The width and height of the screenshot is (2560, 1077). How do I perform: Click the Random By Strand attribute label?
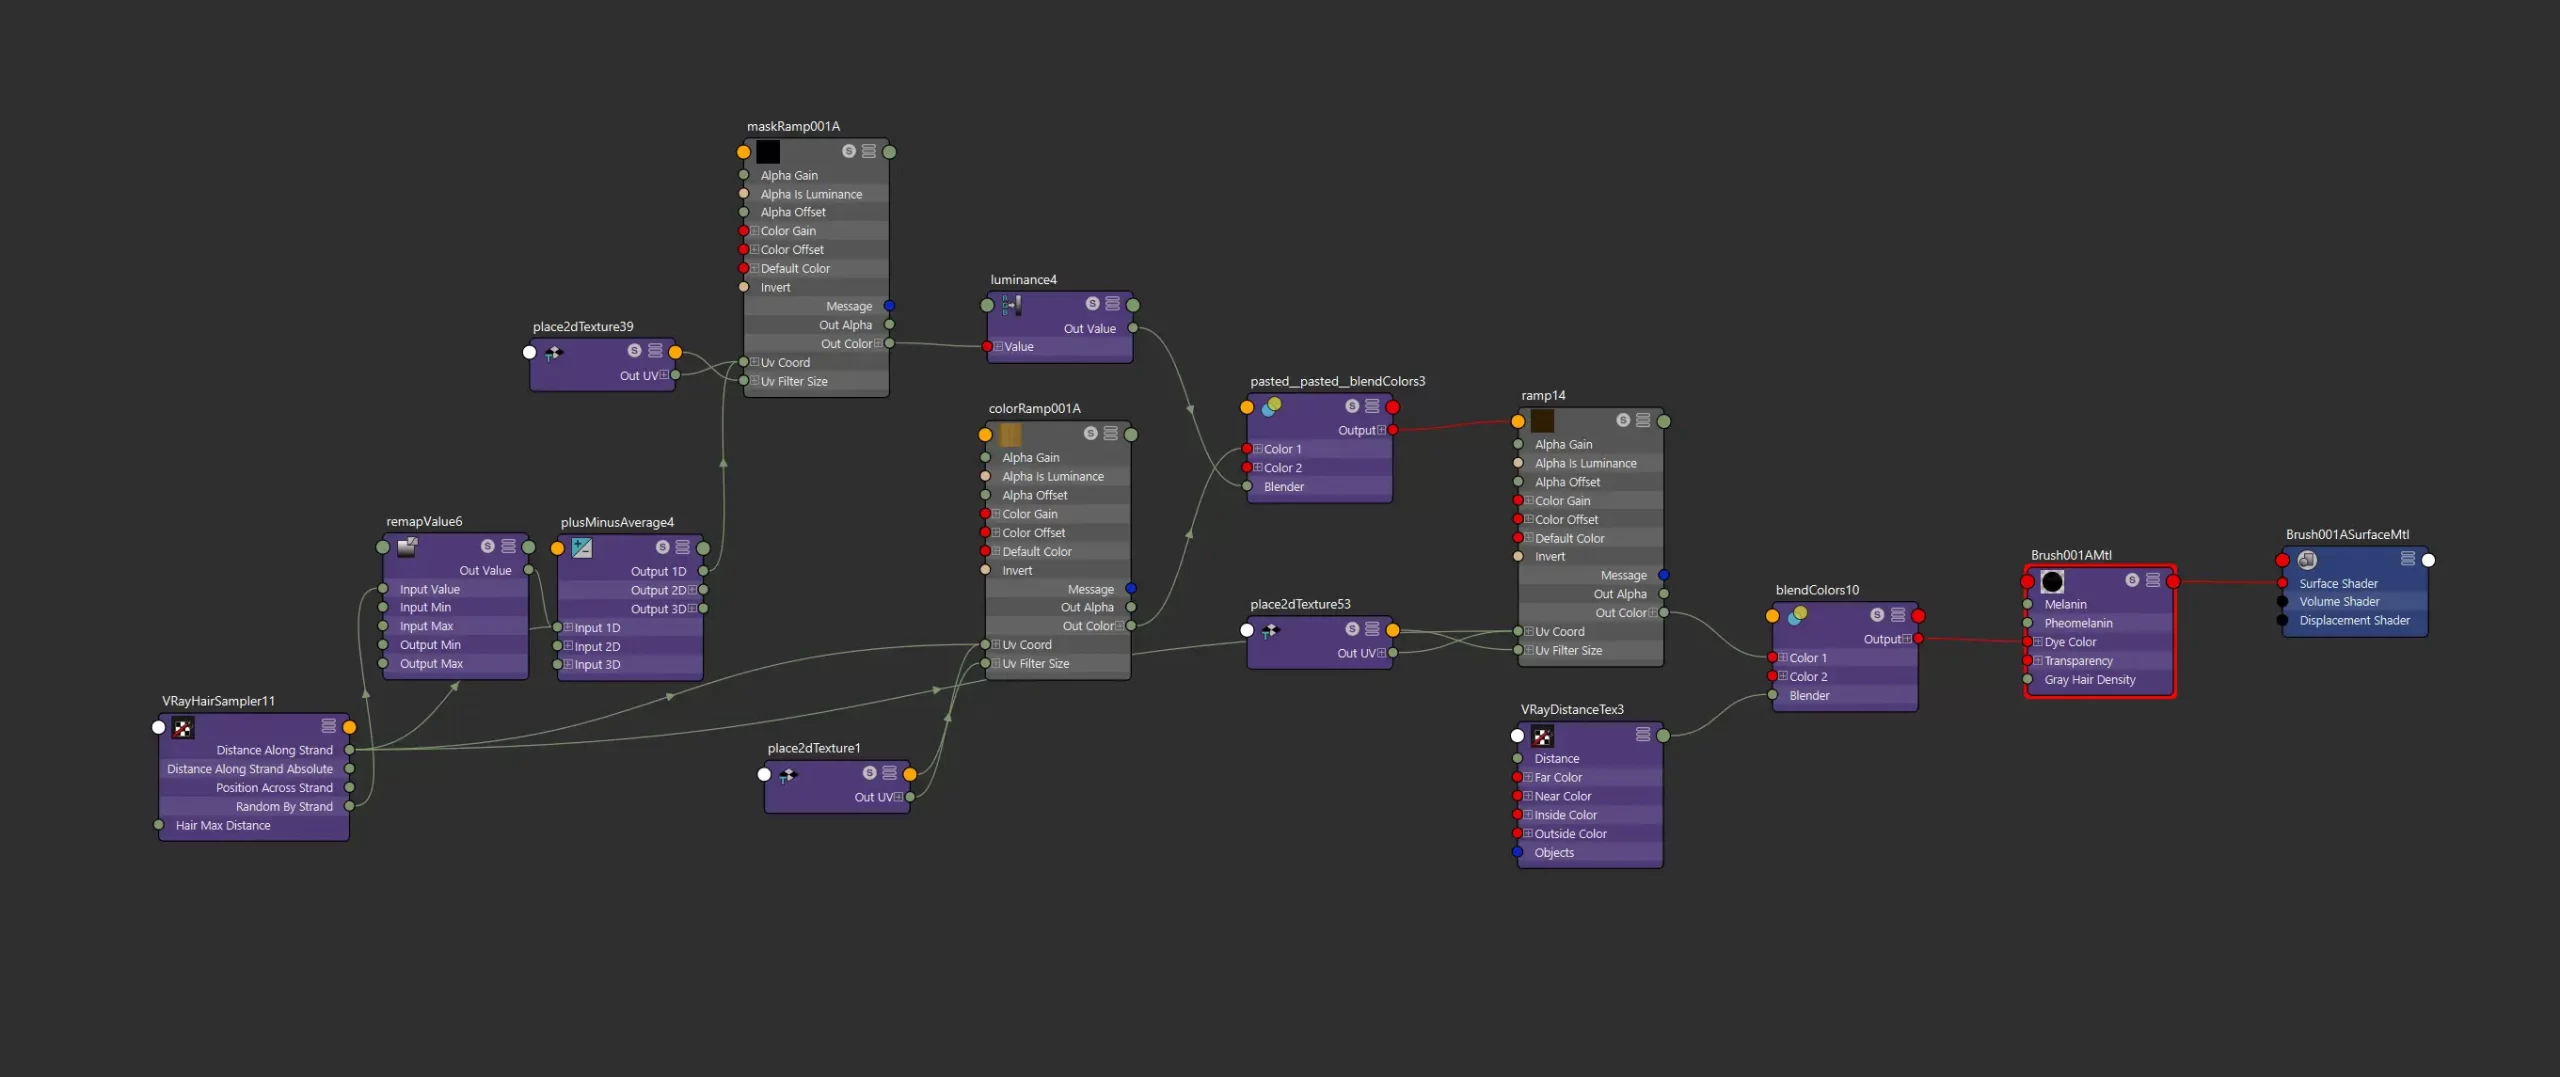pyautogui.click(x=284, y=807)
